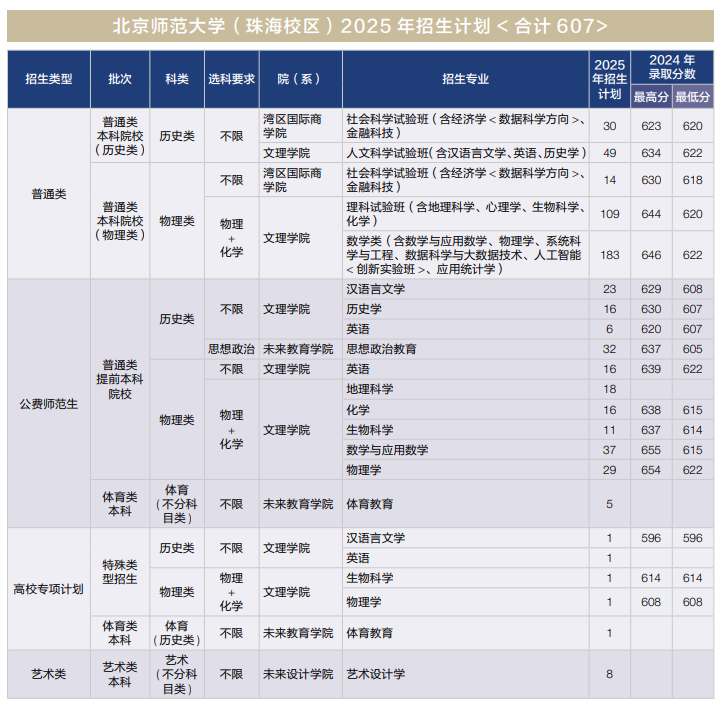Select the 招生类型 column header
Screen dimensions: 724x705
tap(49, 79)
